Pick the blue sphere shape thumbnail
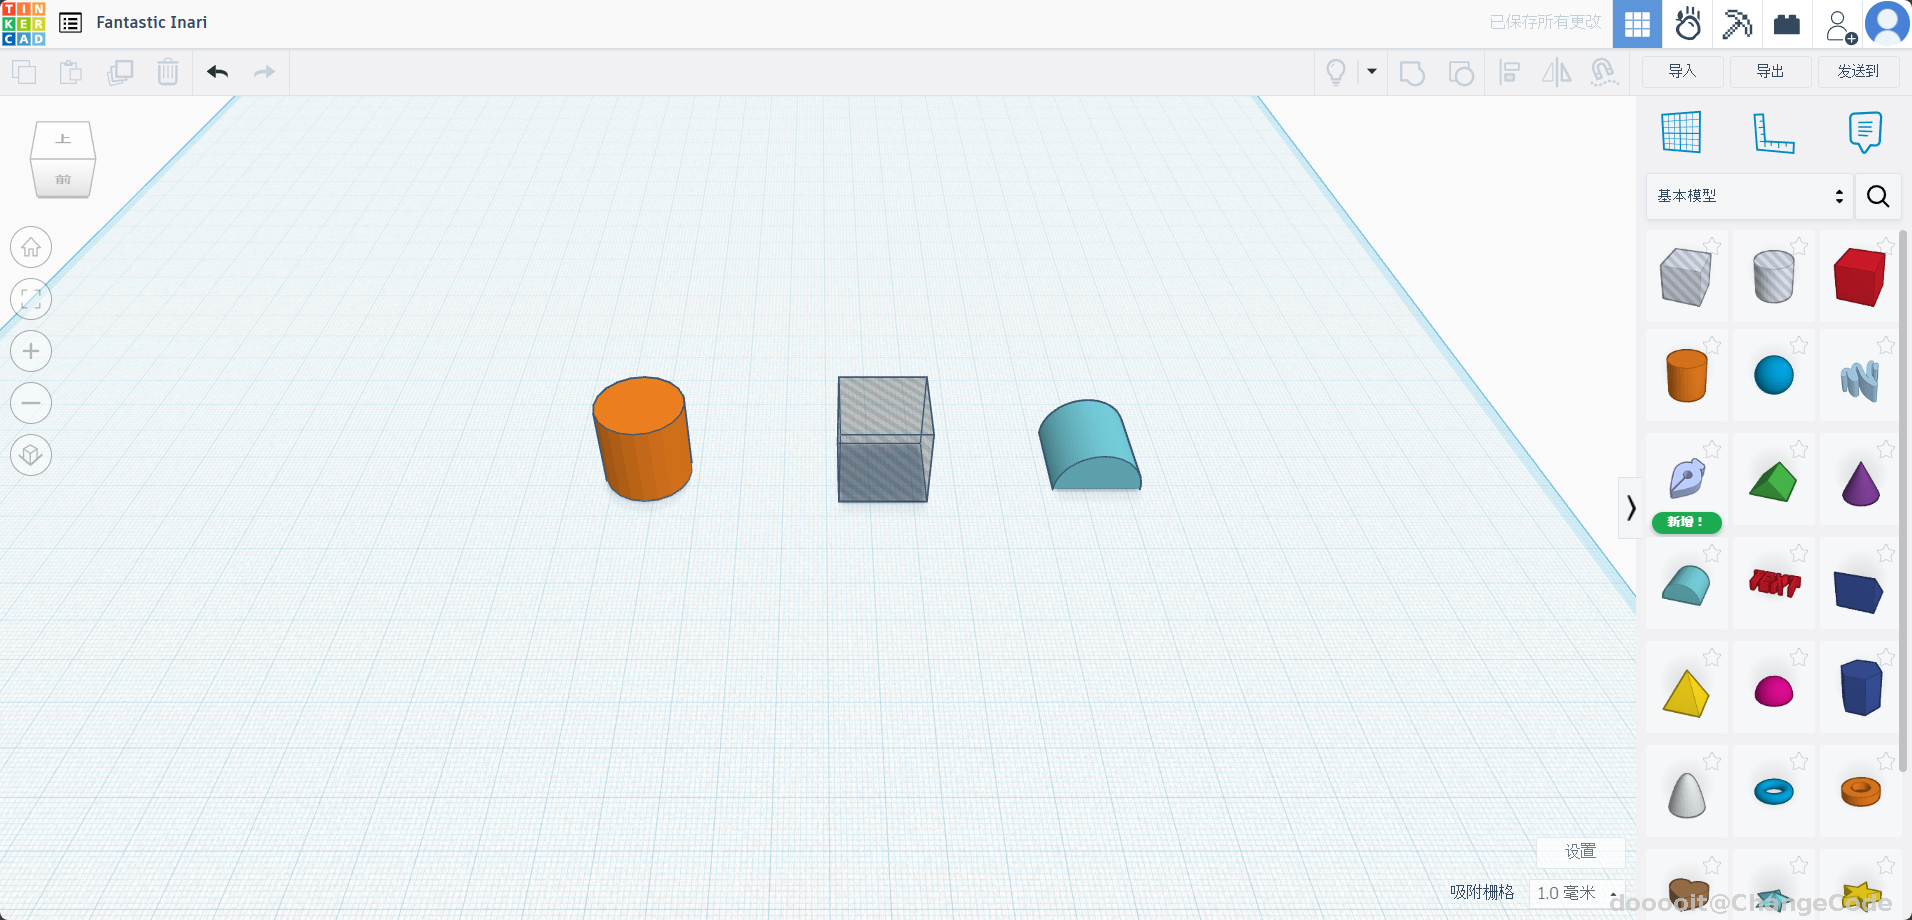1912x920 pixels. tap(1774, 375)
